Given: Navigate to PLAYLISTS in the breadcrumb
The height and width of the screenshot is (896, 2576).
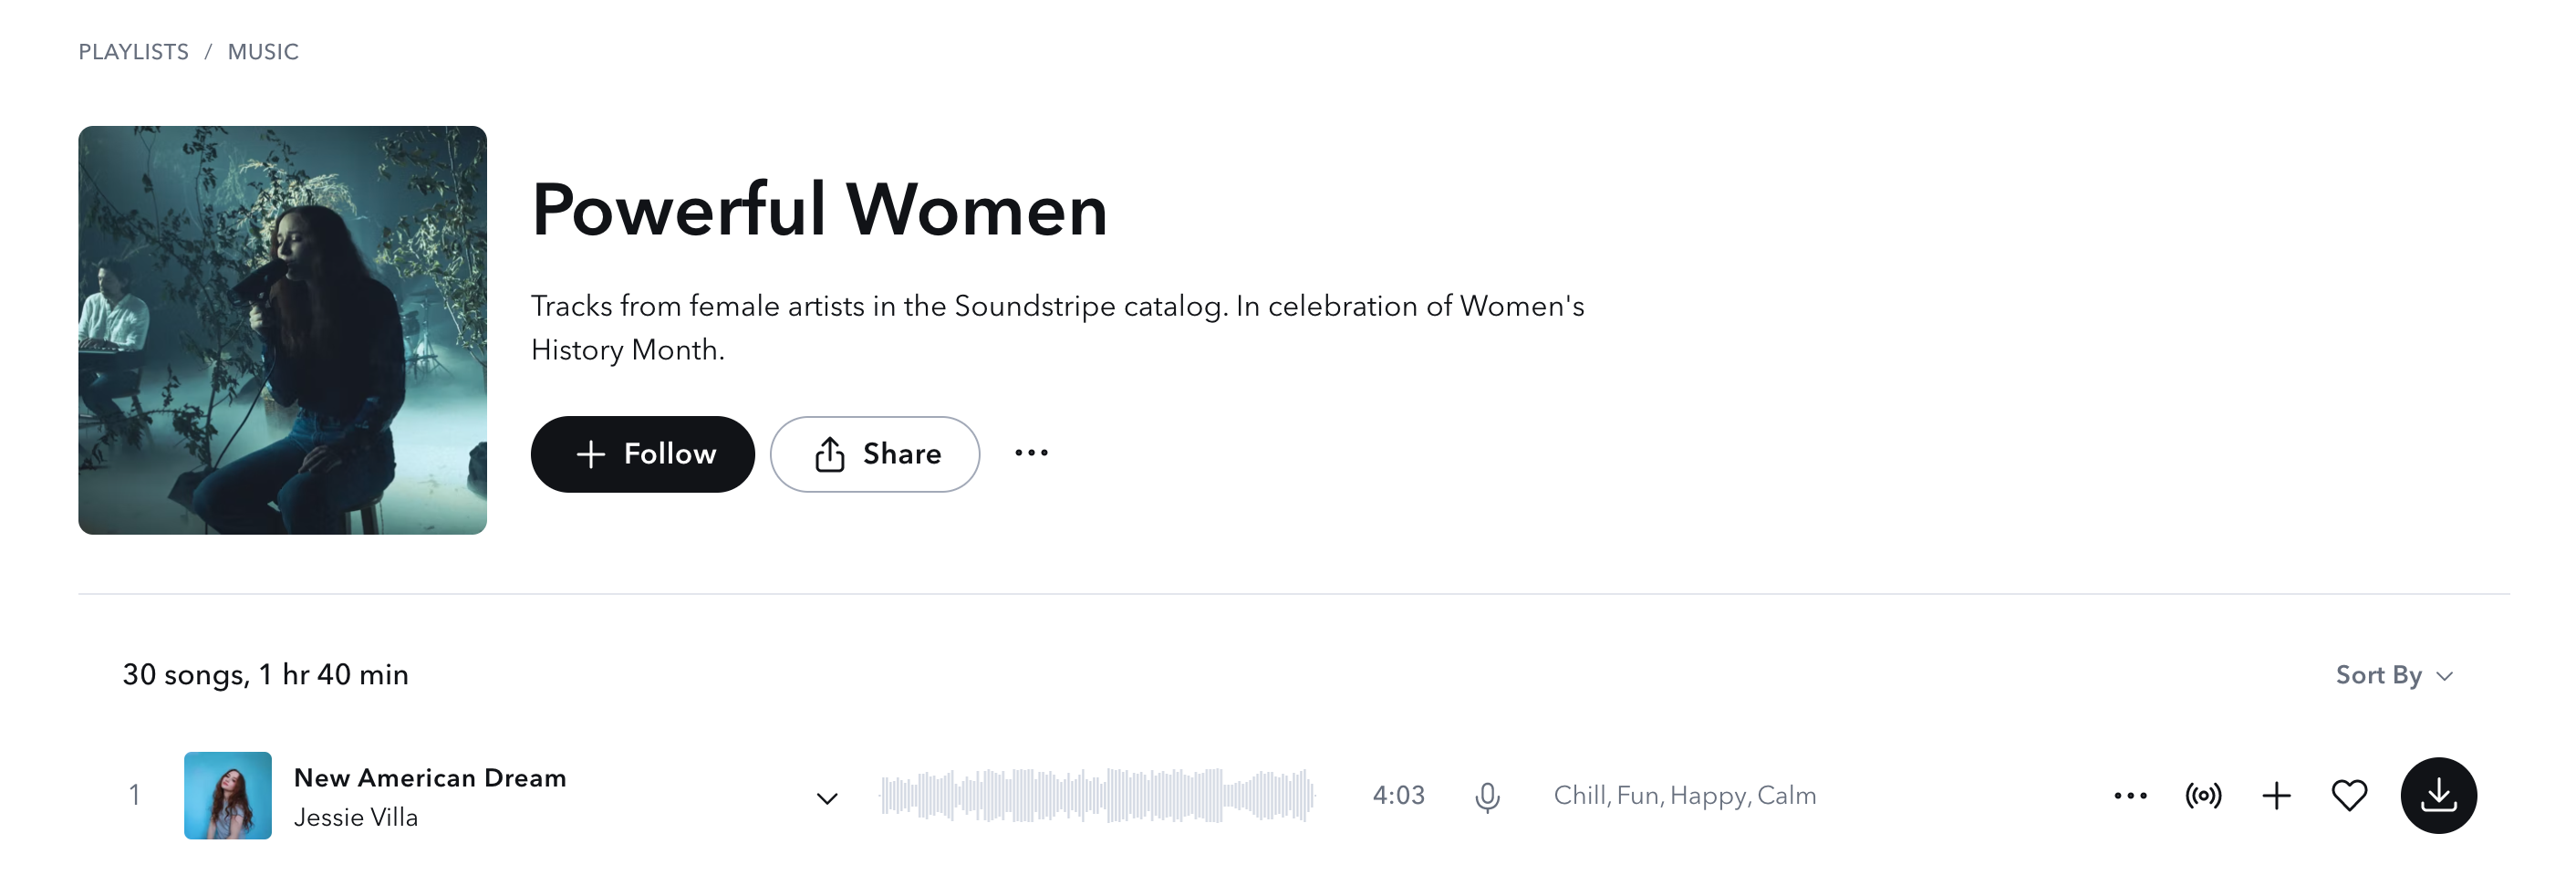Looking at the screenshot, I should click(x=133, y=51).
